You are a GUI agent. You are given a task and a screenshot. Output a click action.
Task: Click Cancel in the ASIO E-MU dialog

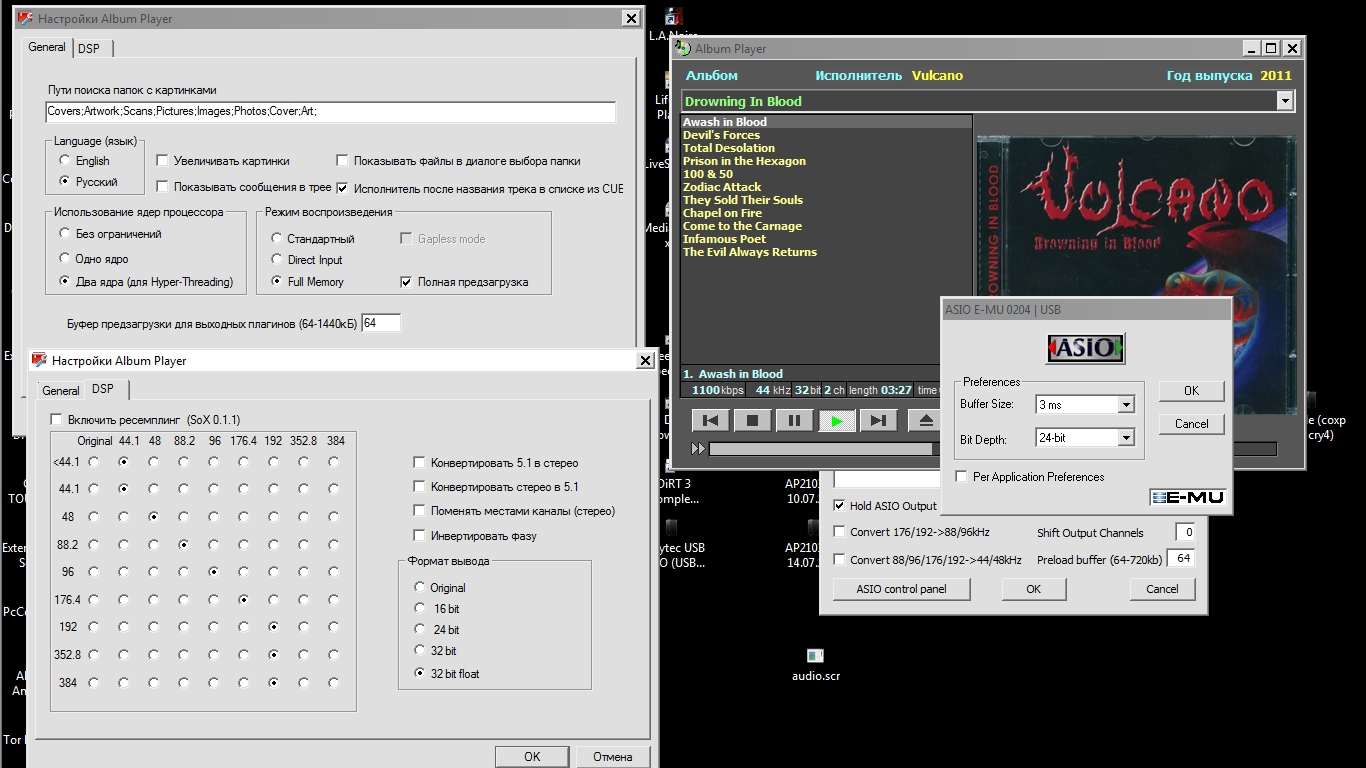[x=1191, y=424]
